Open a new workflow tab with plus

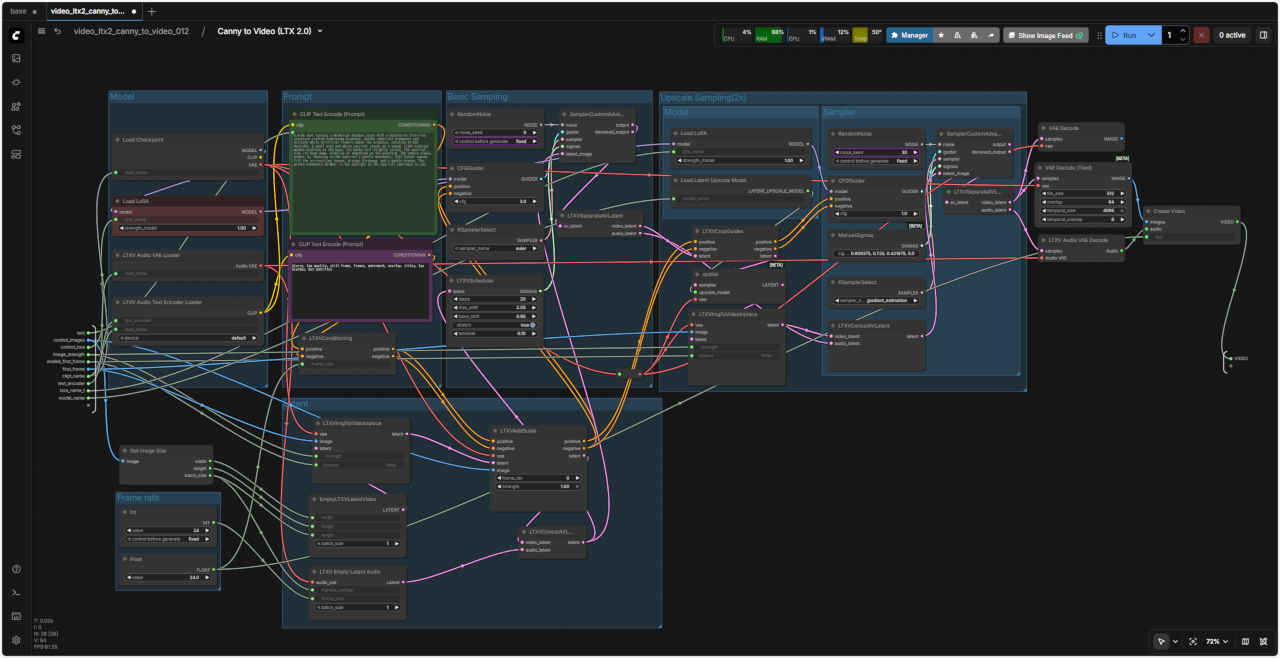(x=152, y=11)
